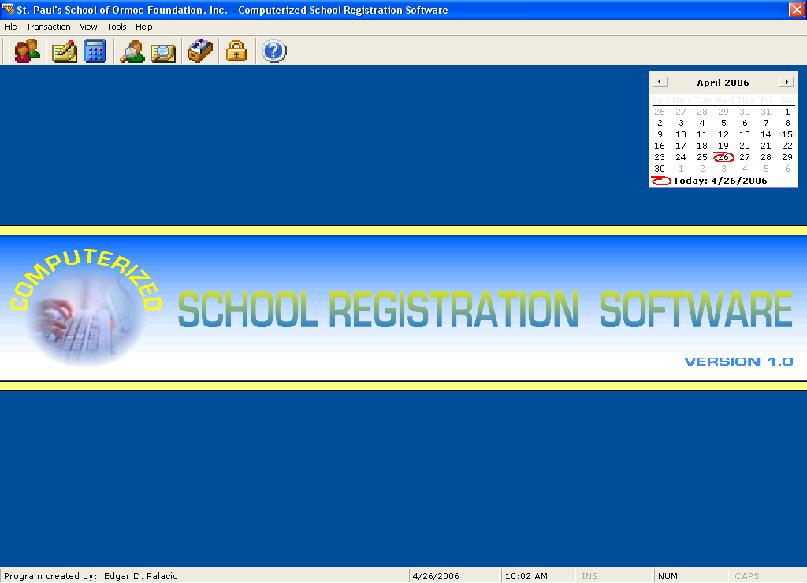Select circled date 26 in the calendar

(x=723, y=157)
